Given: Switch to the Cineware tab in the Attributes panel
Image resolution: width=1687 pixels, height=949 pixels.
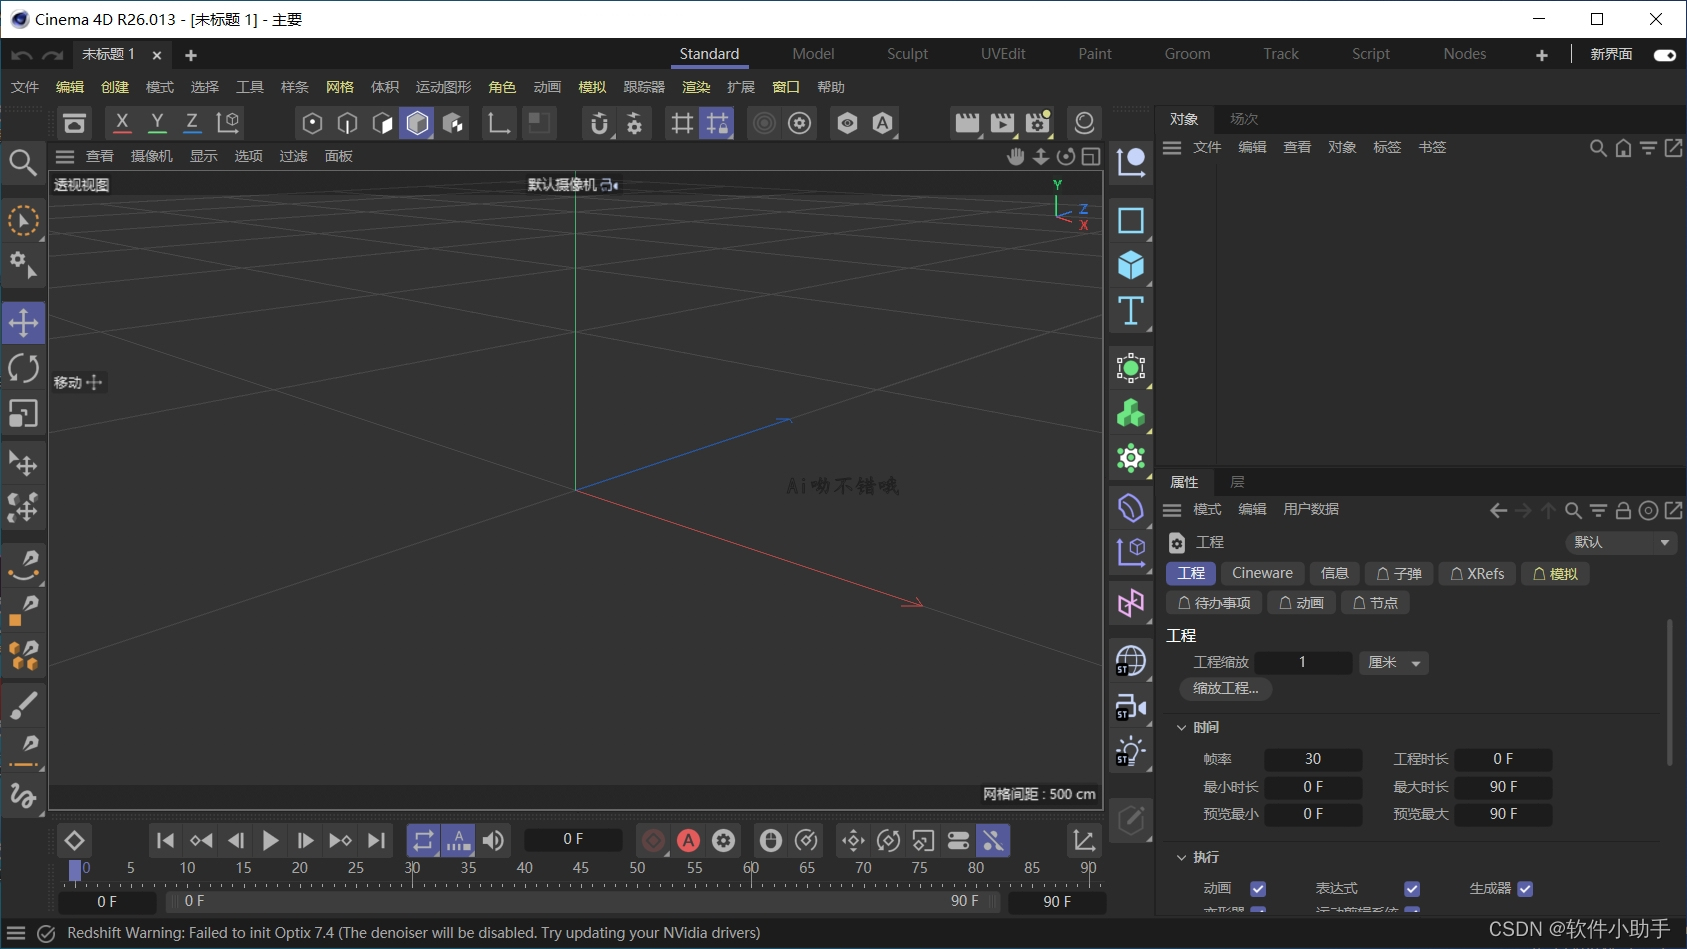Looking at the screenshot, I should [x=1261, y=573].
